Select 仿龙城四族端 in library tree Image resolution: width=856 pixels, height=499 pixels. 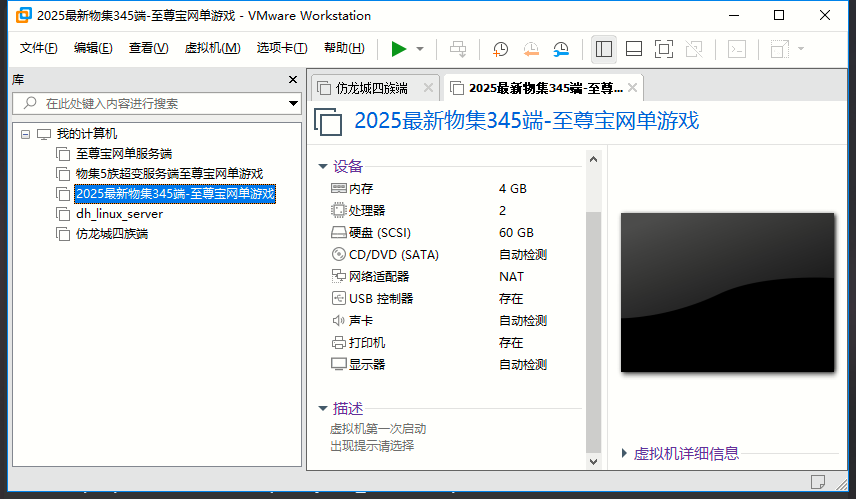112,234
